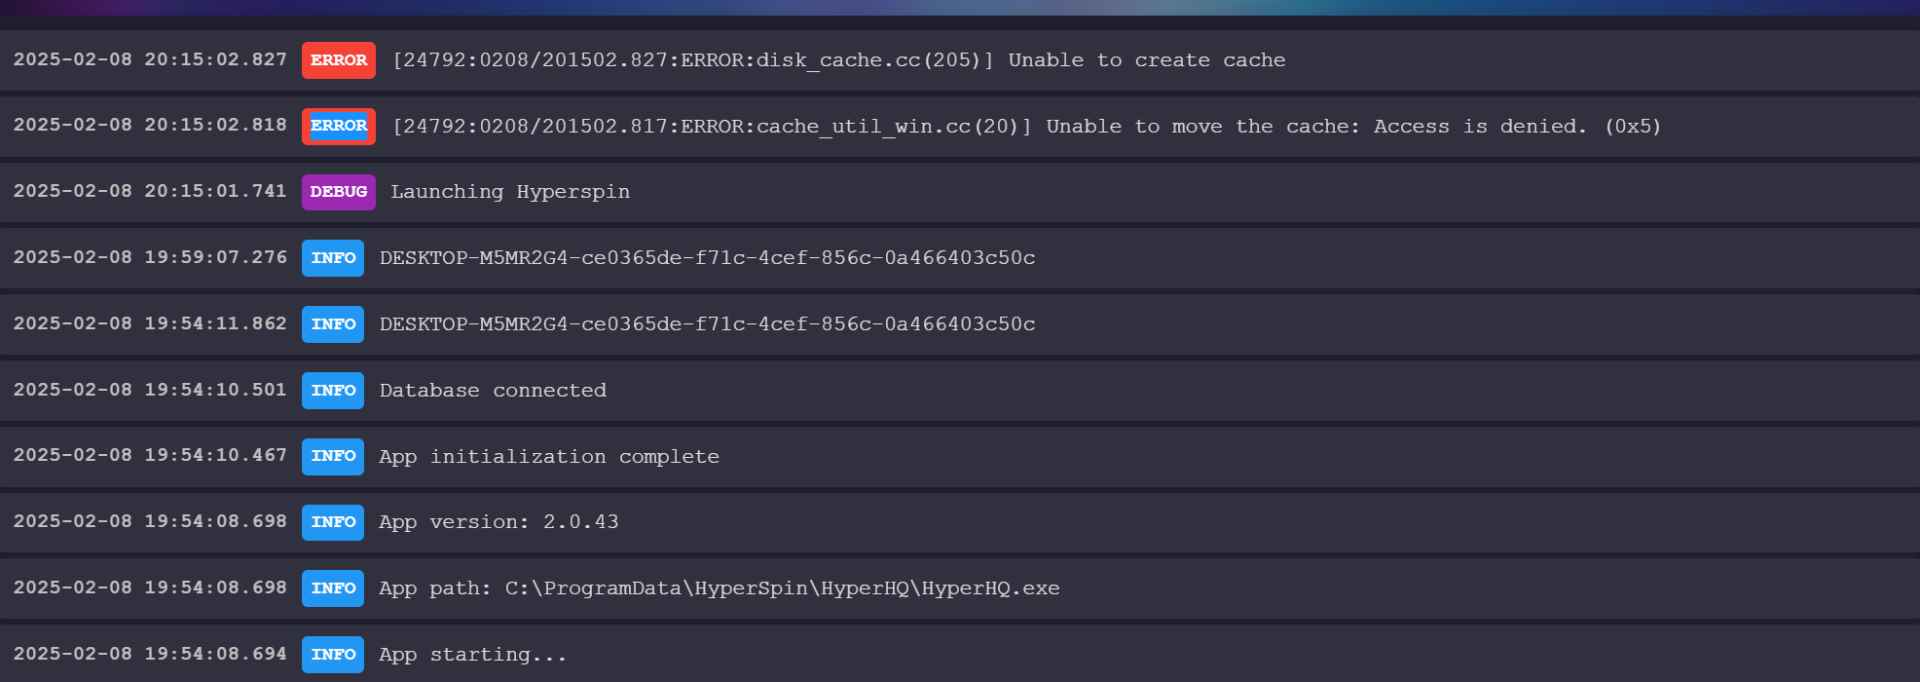Click the purple DEBUG badge

pyautogui.click(x=338, y=192)
